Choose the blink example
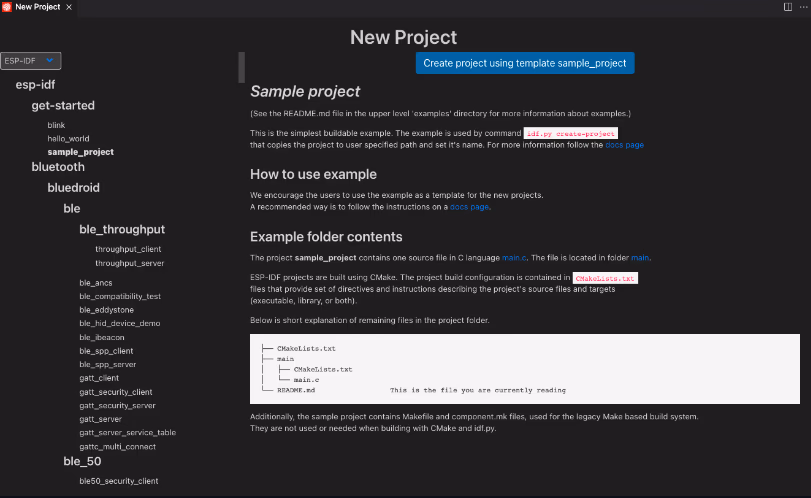This screenshot has height=498, width=811. (x=56, y=125)
